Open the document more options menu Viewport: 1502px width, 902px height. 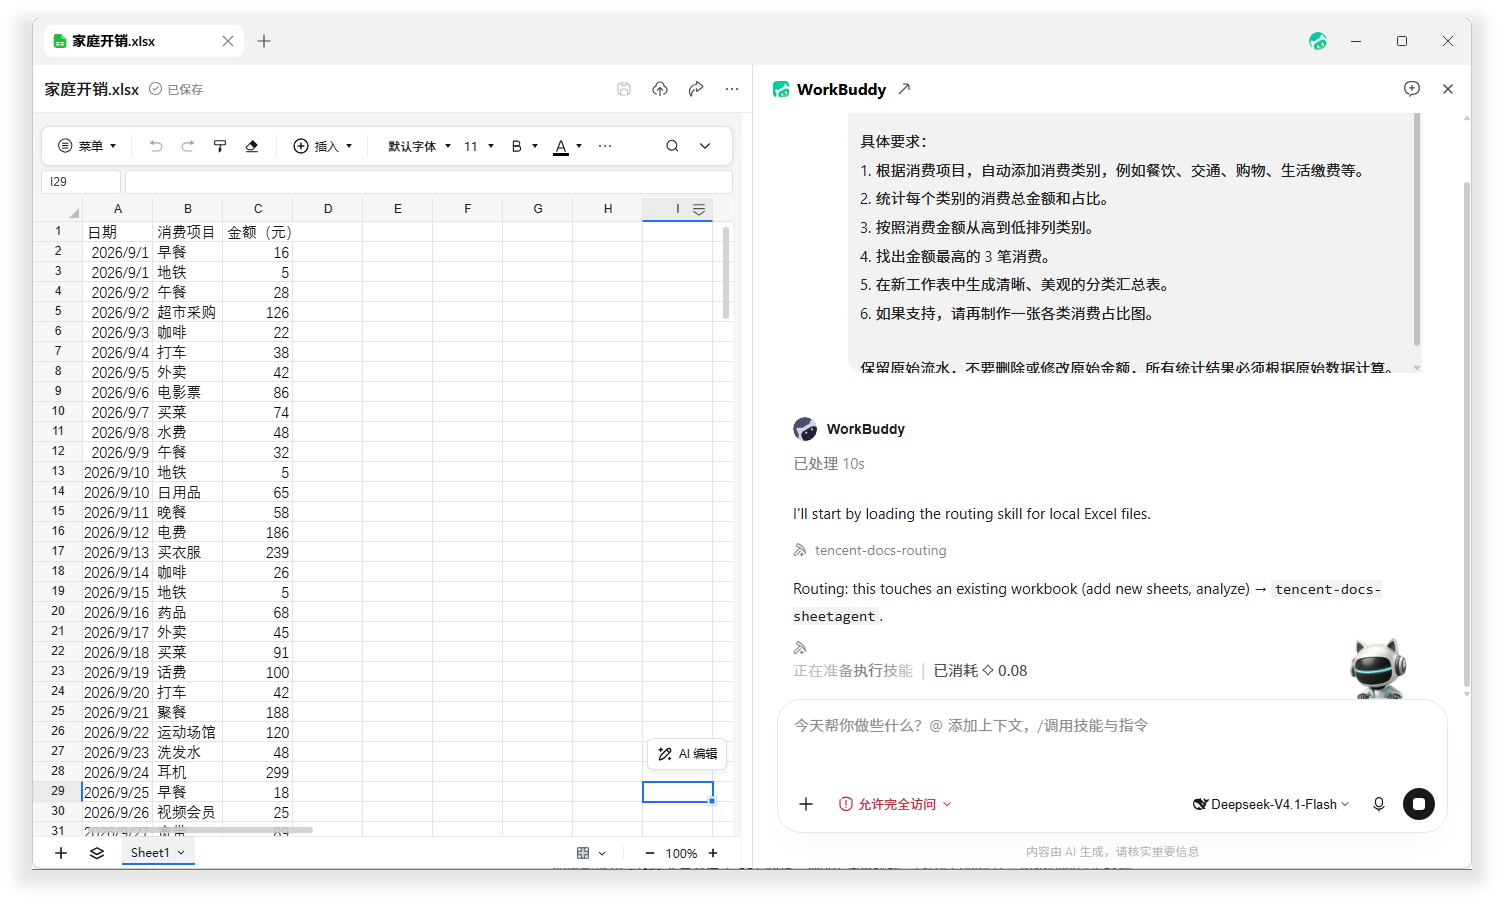pyautogui.click(x=732, y=89)
